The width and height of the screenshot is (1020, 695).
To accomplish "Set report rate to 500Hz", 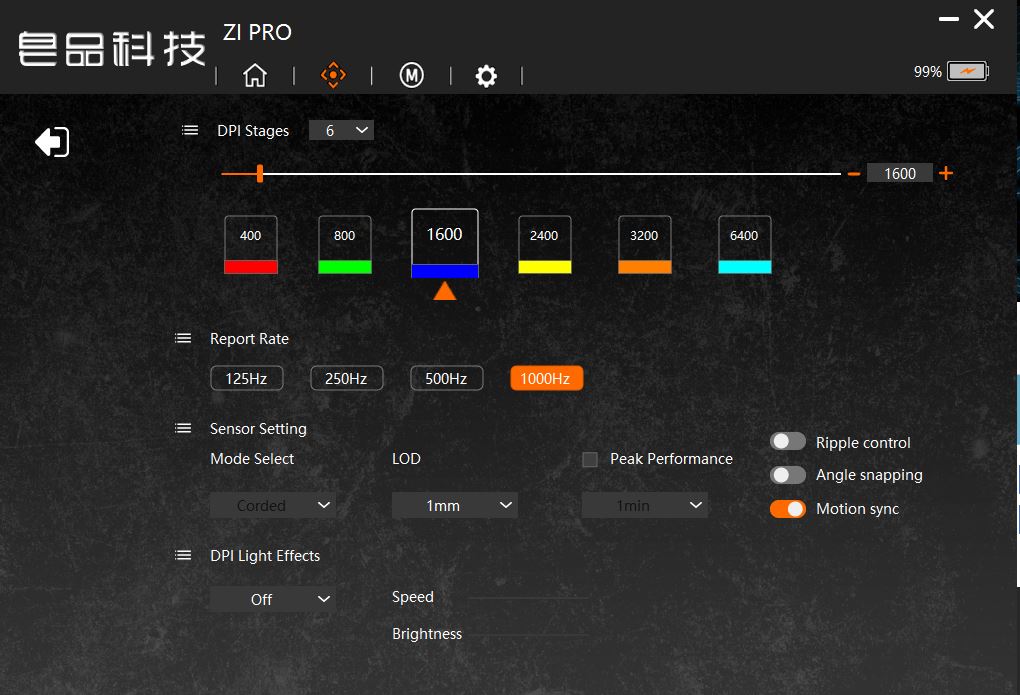I will coord(446,379).
